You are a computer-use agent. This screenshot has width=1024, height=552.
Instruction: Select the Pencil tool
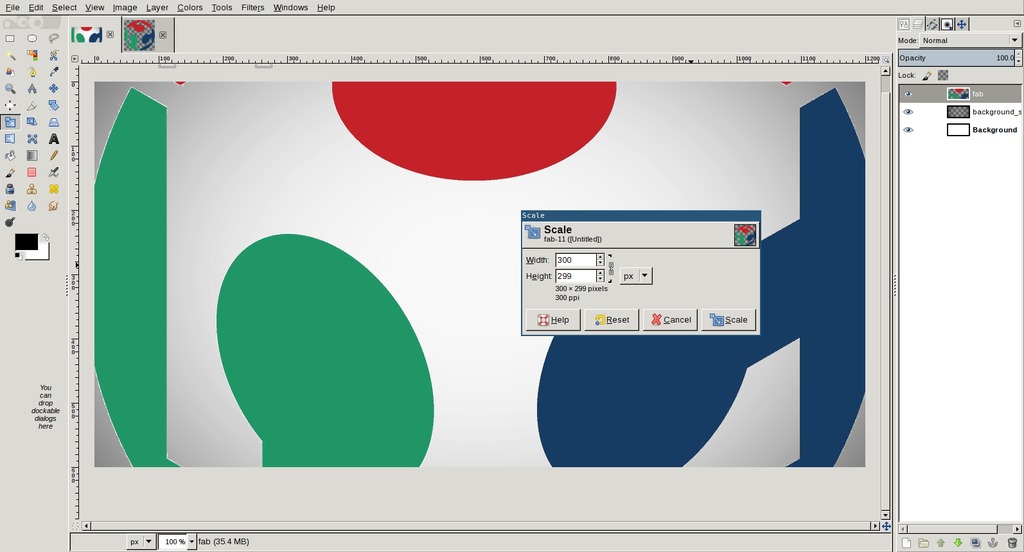54,155
